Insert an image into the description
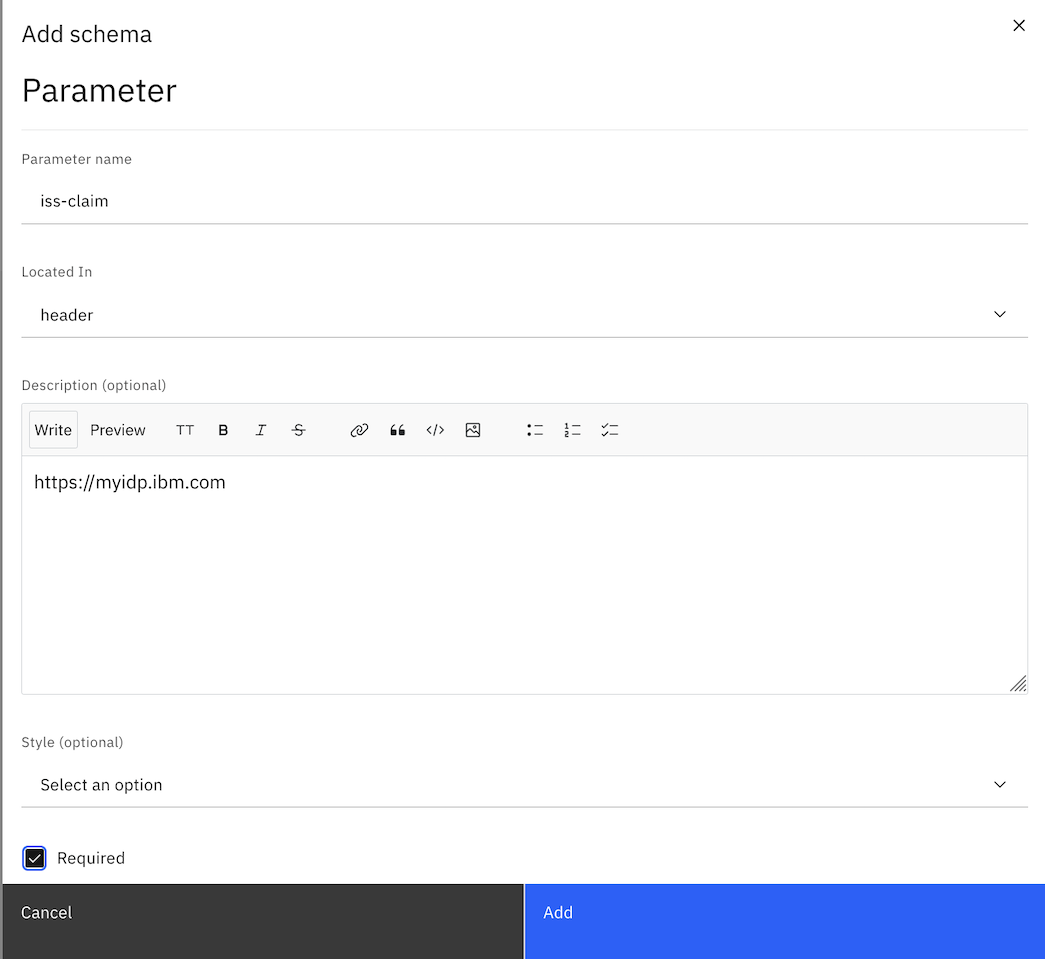Screen dimensions: 1045x959 pos(473,430)
